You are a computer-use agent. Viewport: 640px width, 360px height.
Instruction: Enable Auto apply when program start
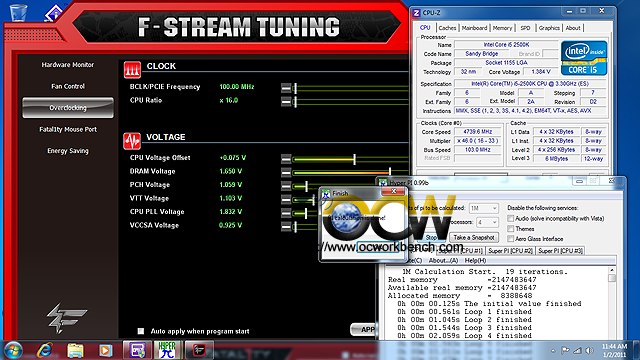tap(141, 331)
